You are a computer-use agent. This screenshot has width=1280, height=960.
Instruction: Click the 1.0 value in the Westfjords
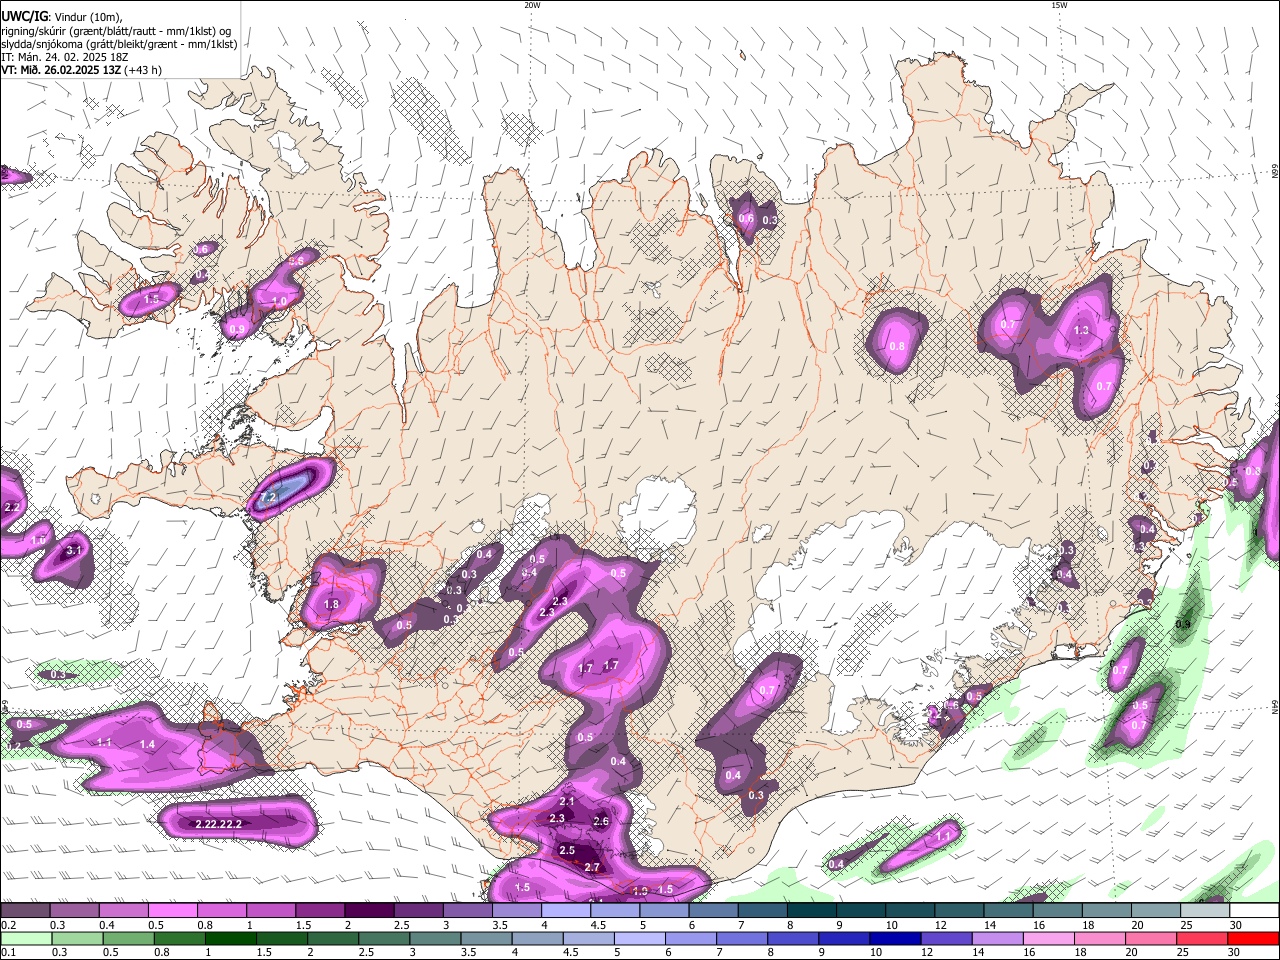coord(280,301)
